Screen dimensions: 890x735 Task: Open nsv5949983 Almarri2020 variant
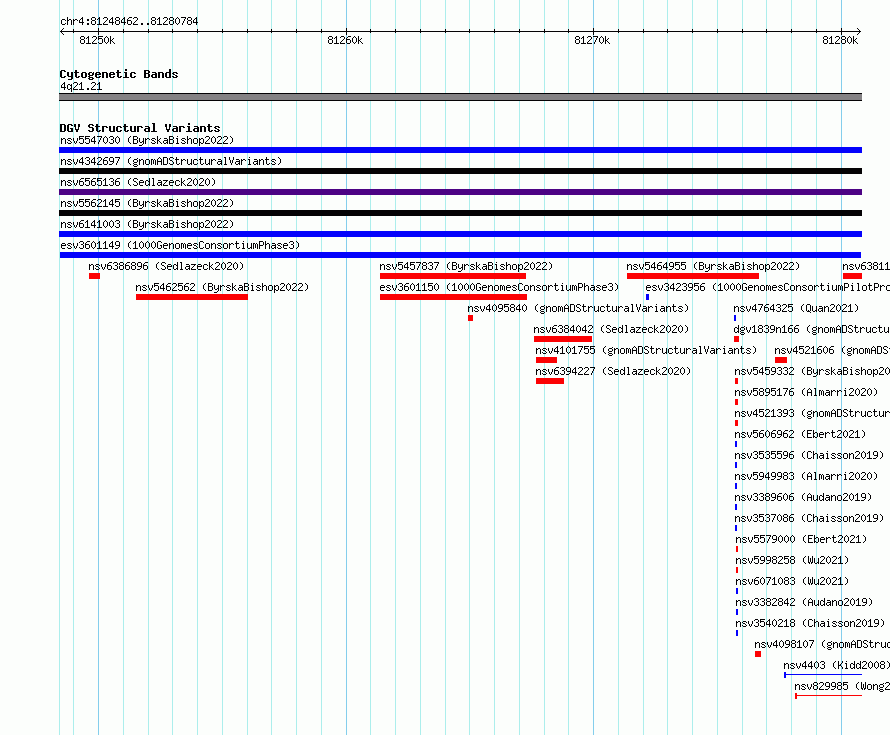tap(806, 476)
